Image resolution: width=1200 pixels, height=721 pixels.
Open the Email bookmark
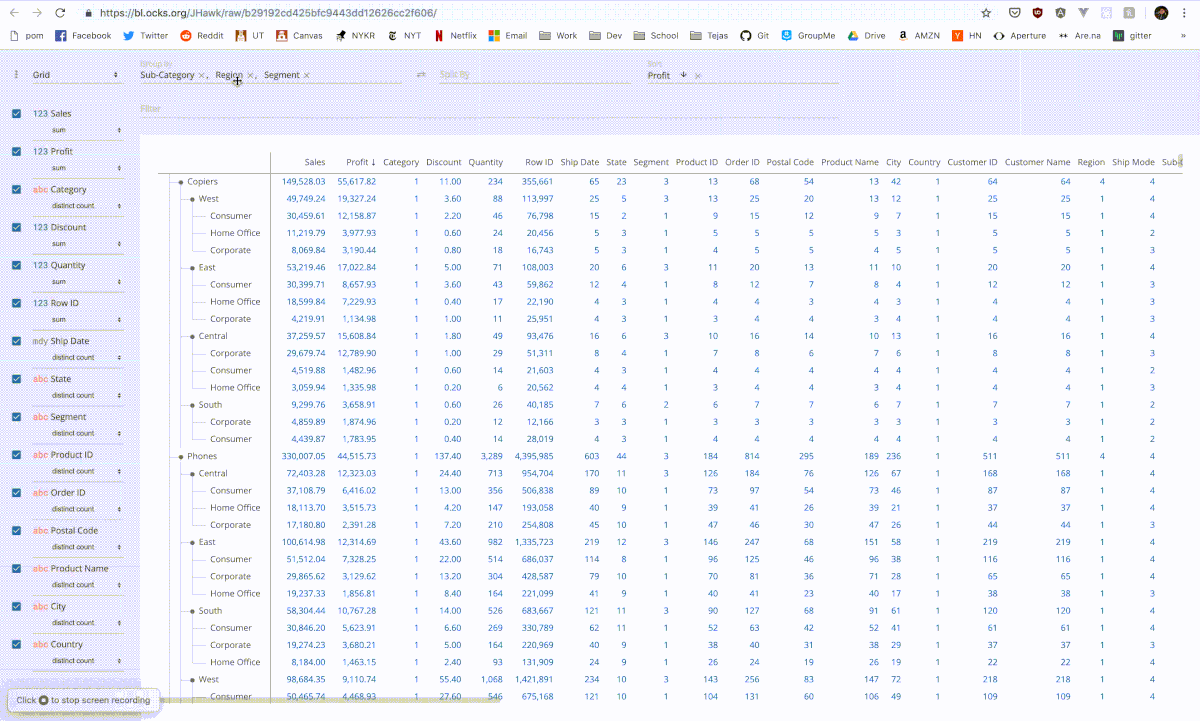tap(507, 35)
